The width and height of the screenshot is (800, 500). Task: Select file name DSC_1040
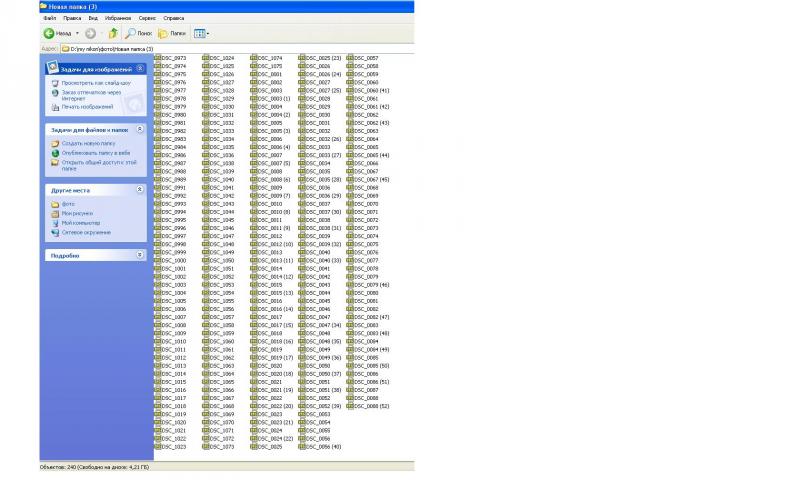click(x=222, y=180)
